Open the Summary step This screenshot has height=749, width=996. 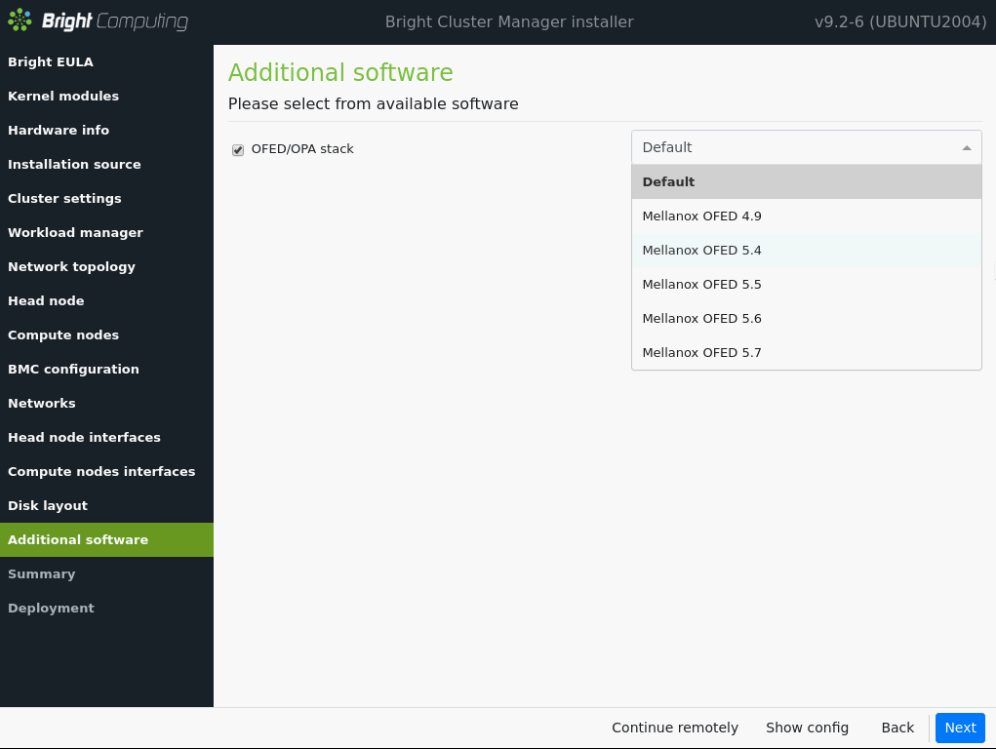107,574
